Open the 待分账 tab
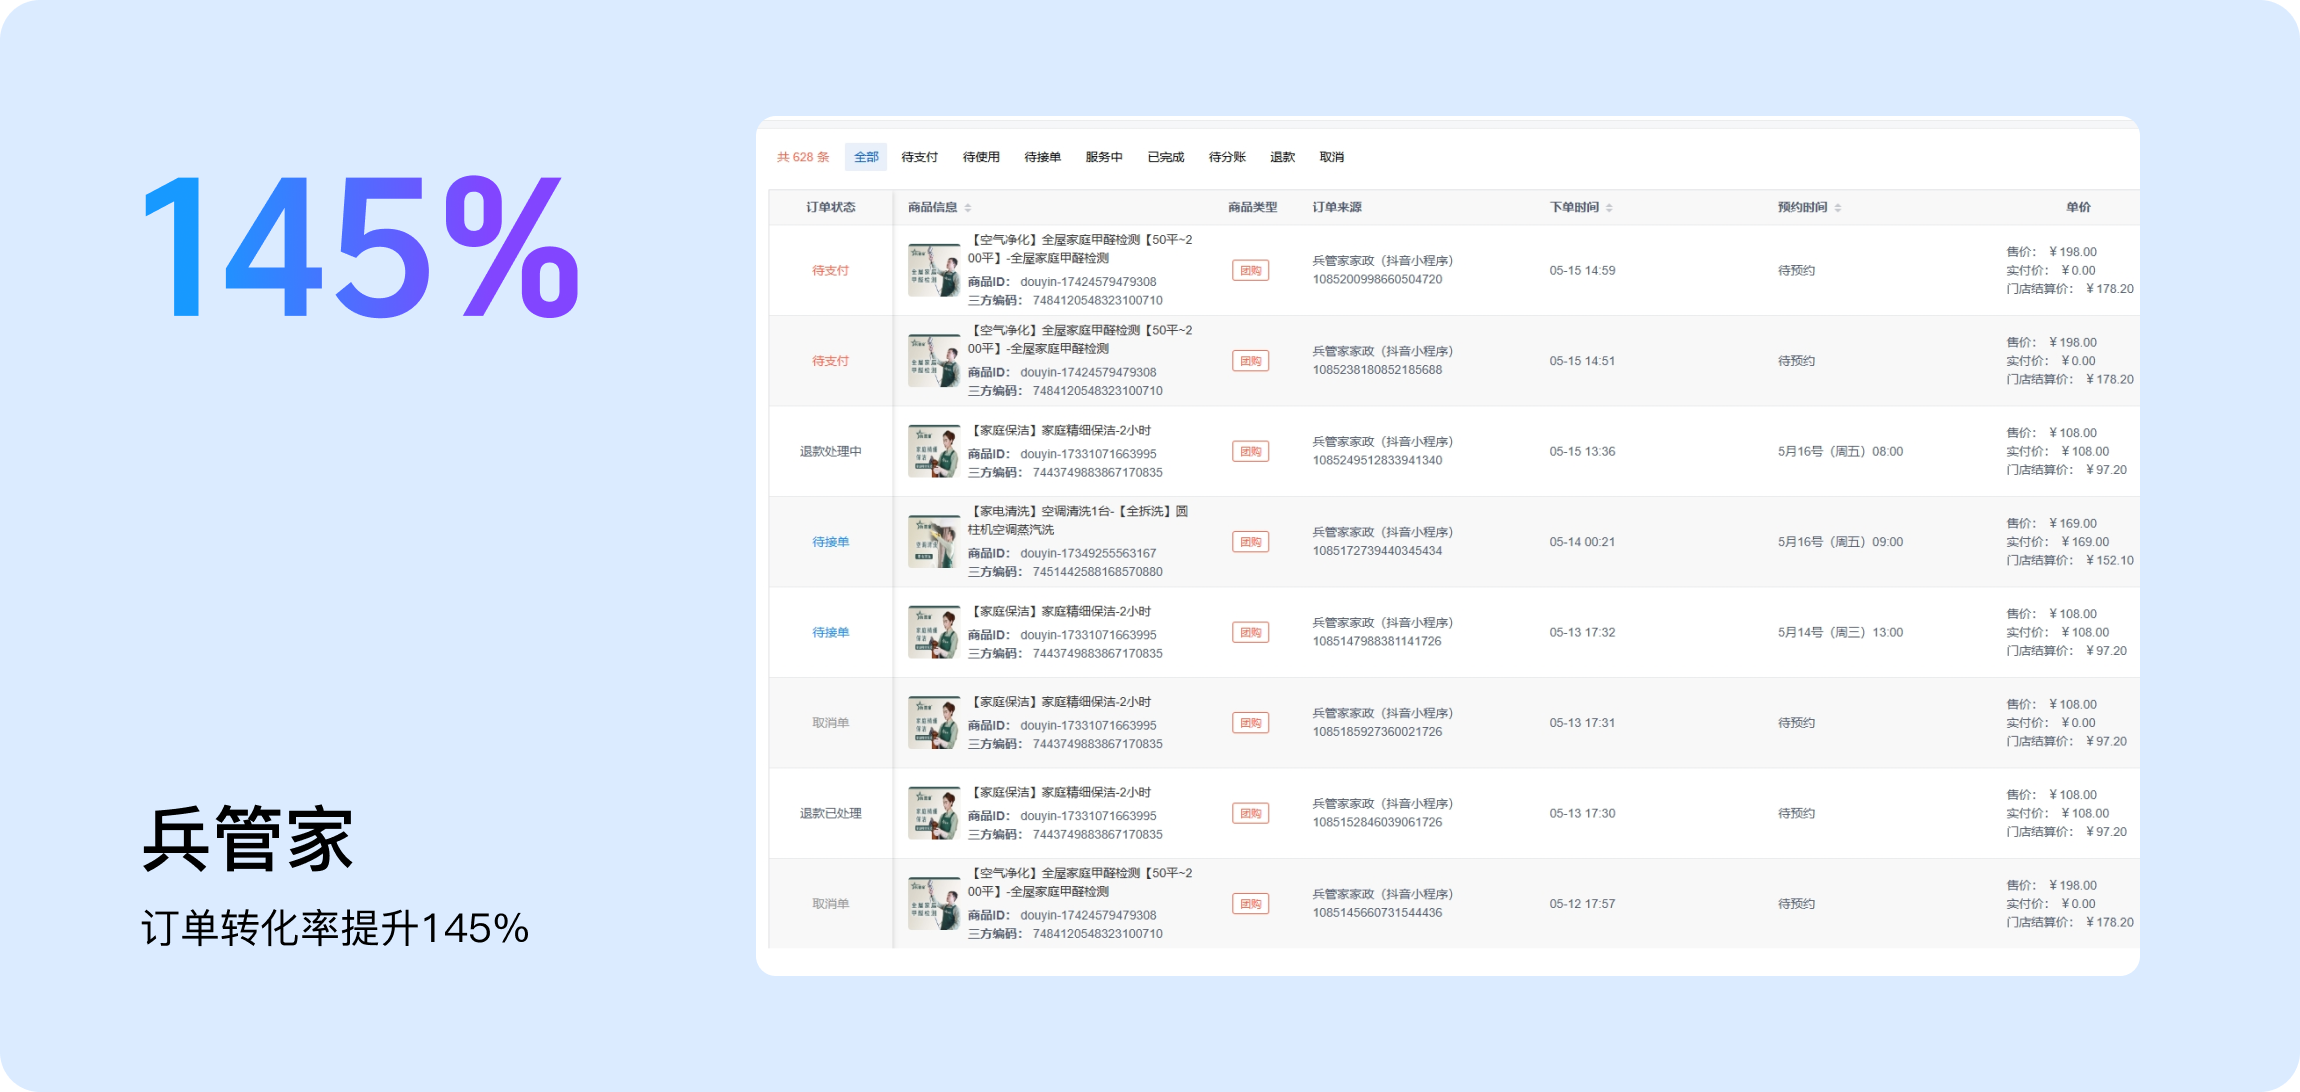The image size is (2300, 1092). click(x=1227, y=157)
